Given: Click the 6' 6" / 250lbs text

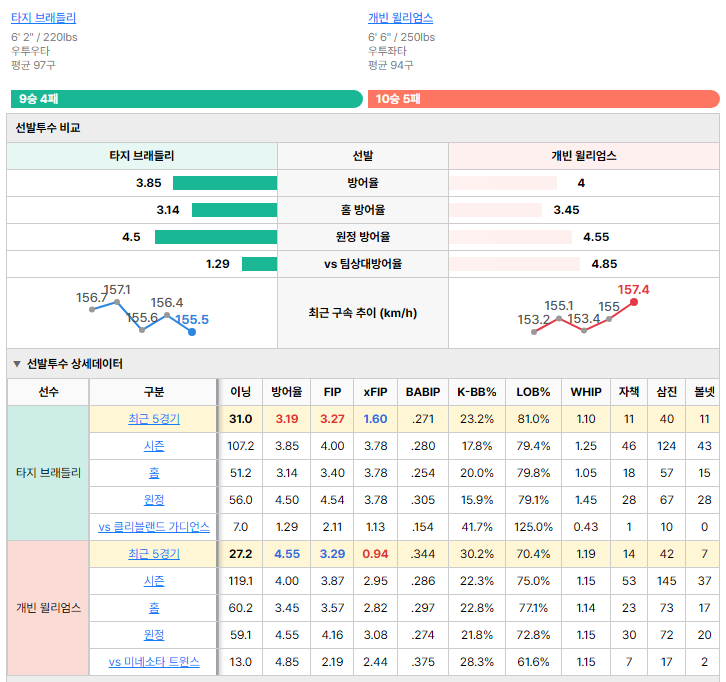Looking at the screenshot, I should [401, 37].
